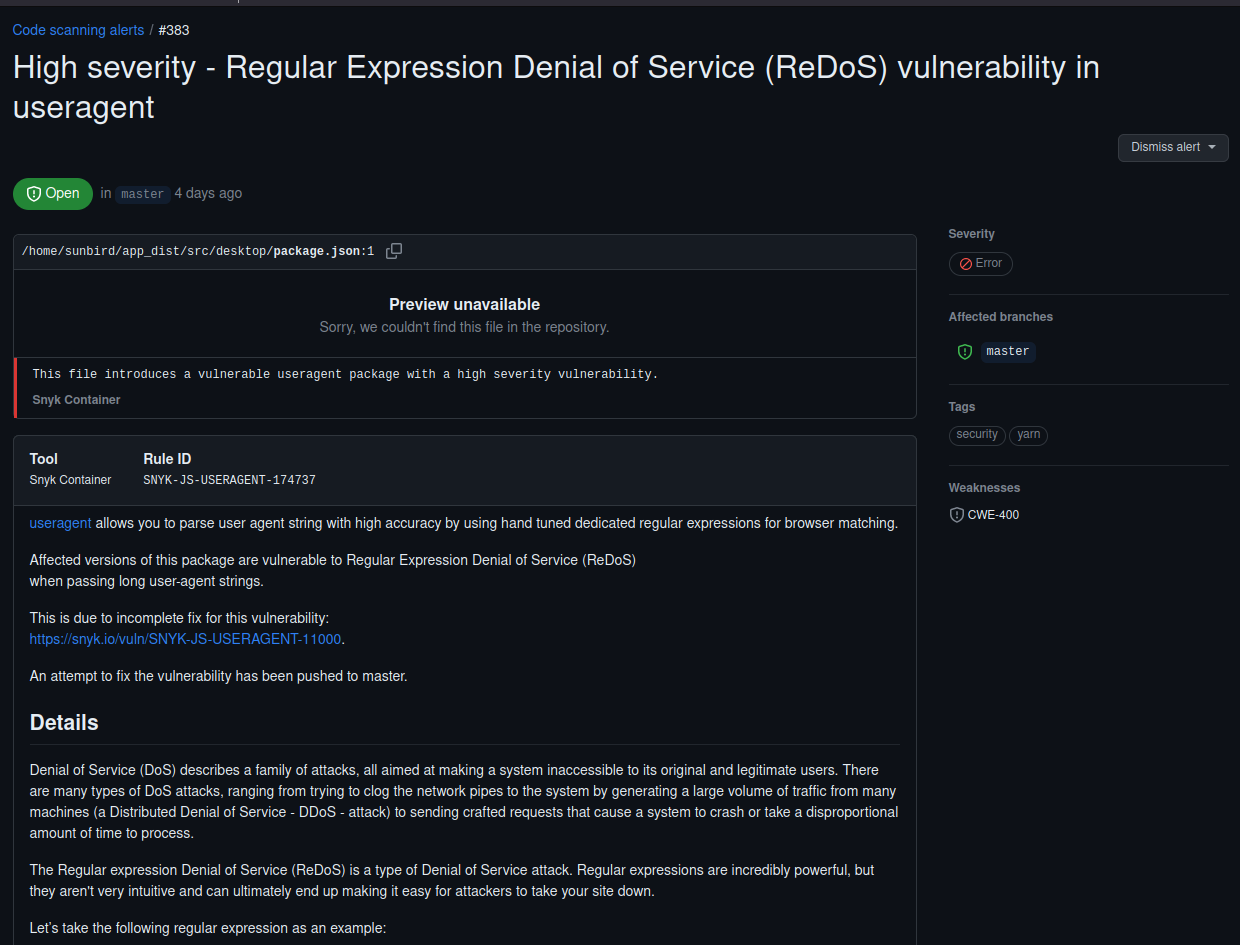Image resolution: width=1240 pixels, height=945 pixels.
Task: Click the shield icon next to CWE-400
Action: tap(956, 514)
